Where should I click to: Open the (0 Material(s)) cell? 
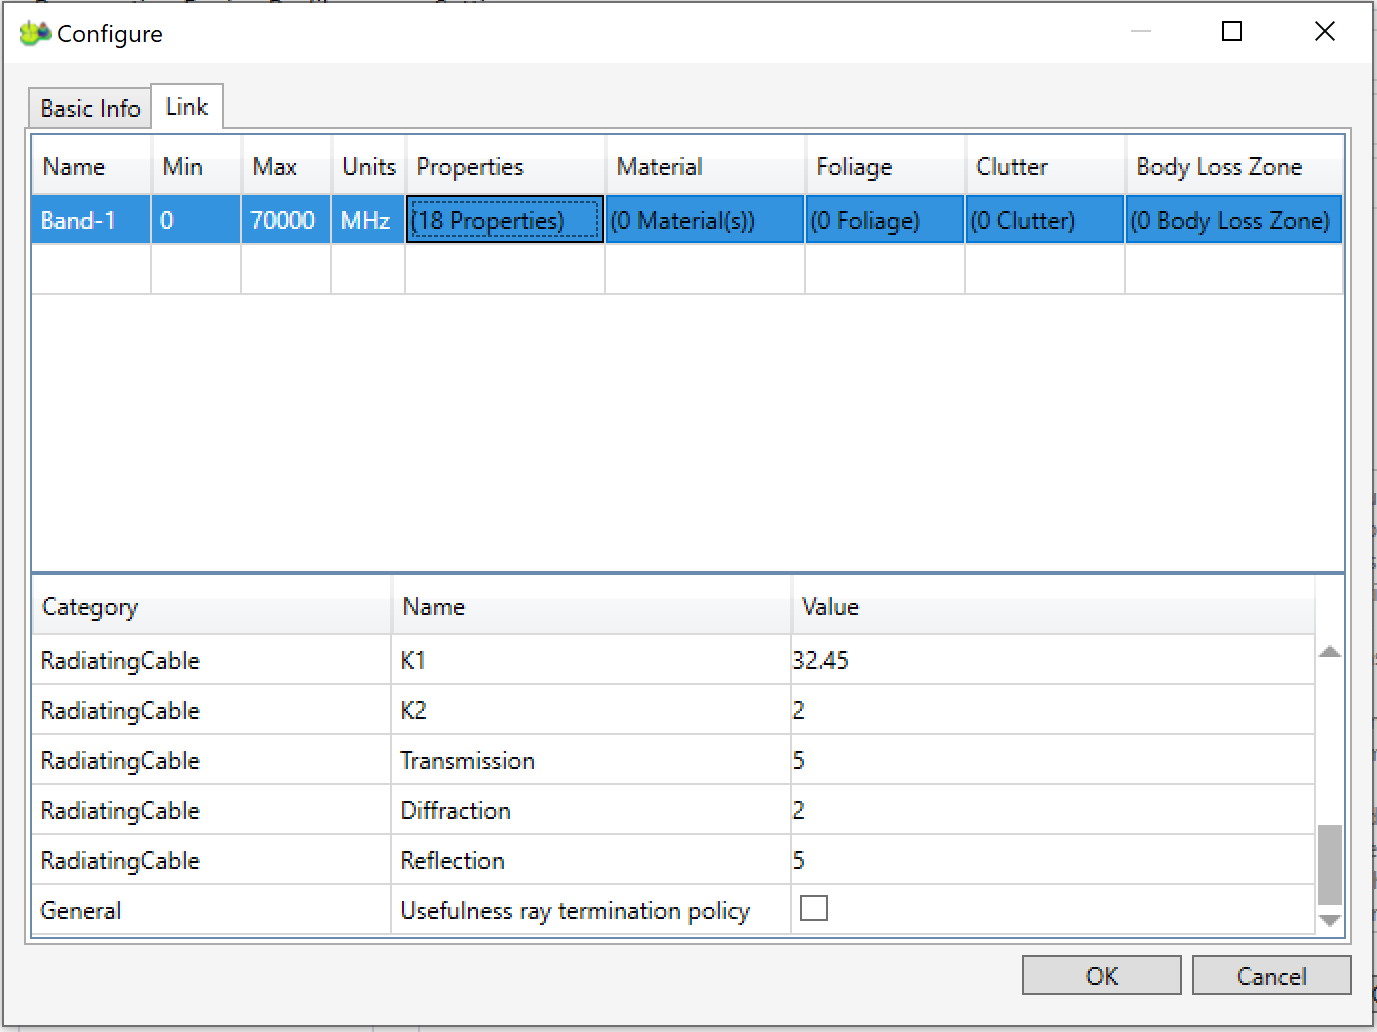pos(704,220)
